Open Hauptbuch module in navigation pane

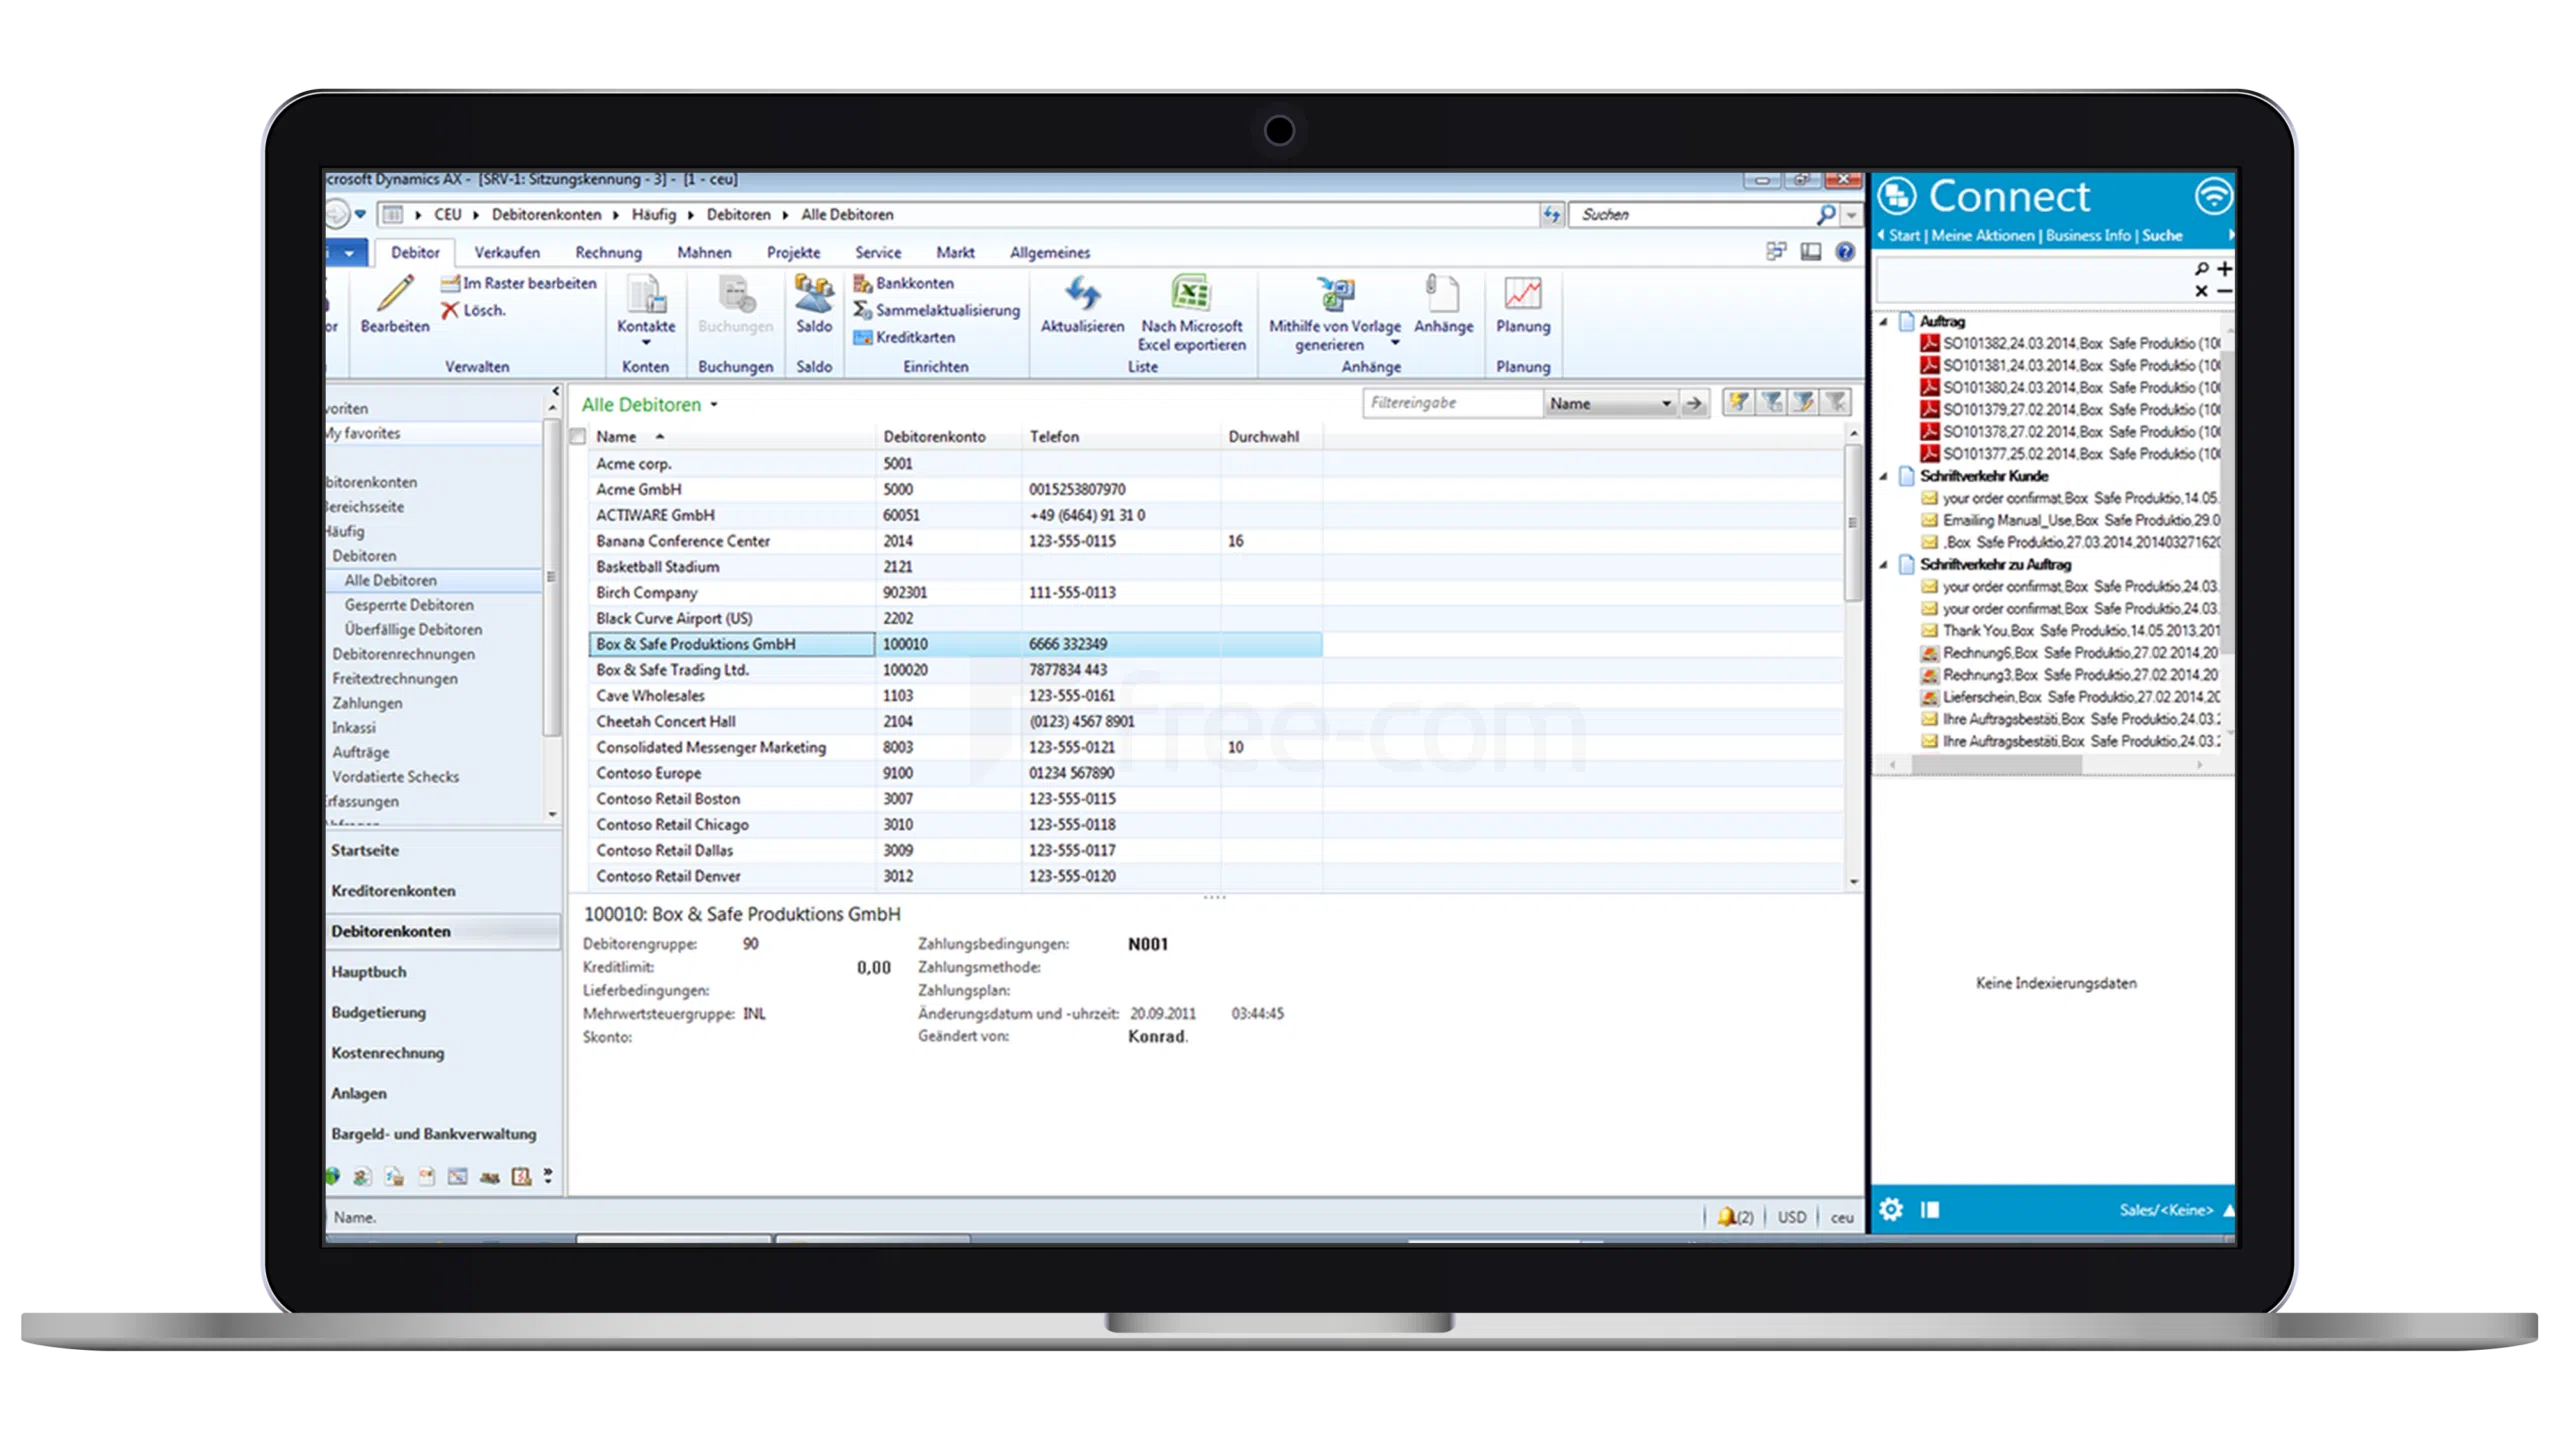point(369,971)
